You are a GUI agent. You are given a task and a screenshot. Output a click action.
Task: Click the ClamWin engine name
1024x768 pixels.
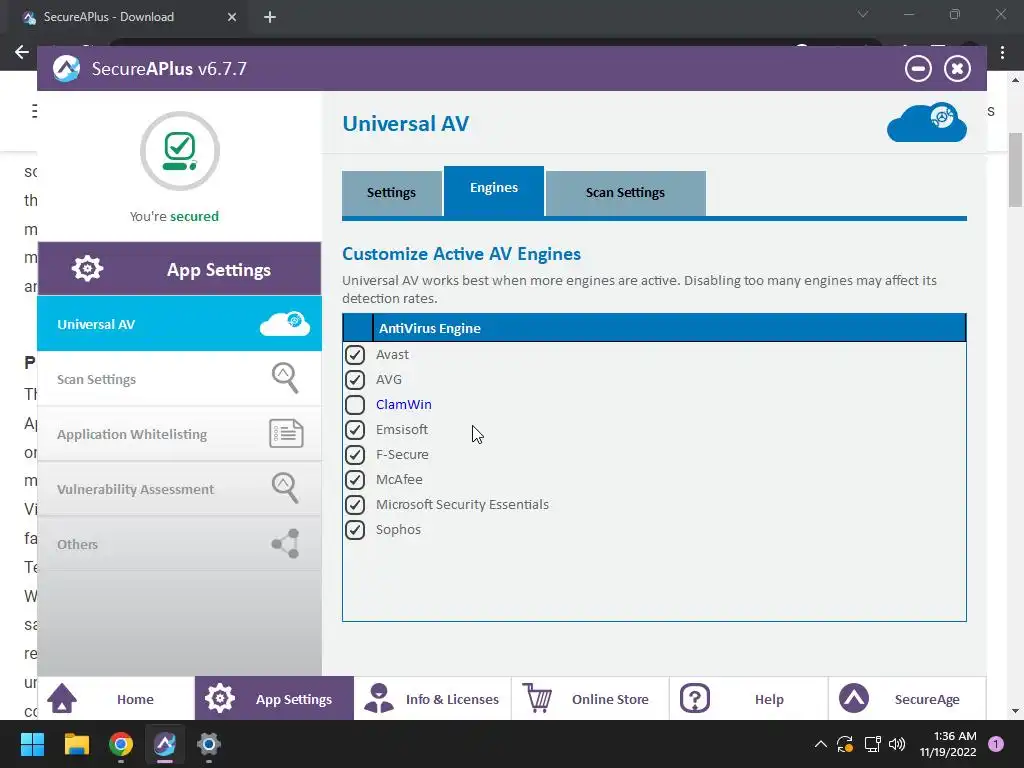[x=404, y=404]
